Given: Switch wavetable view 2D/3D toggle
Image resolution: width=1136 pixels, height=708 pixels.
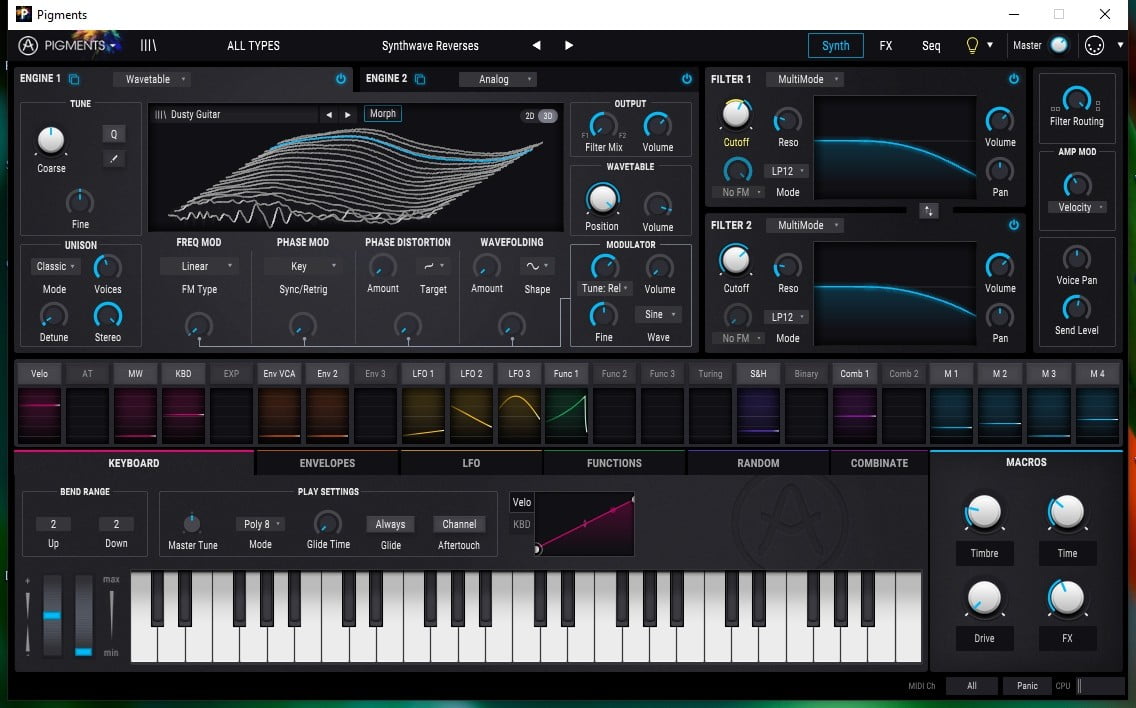Looking at the screenshot, I should (x=539, y=116).
